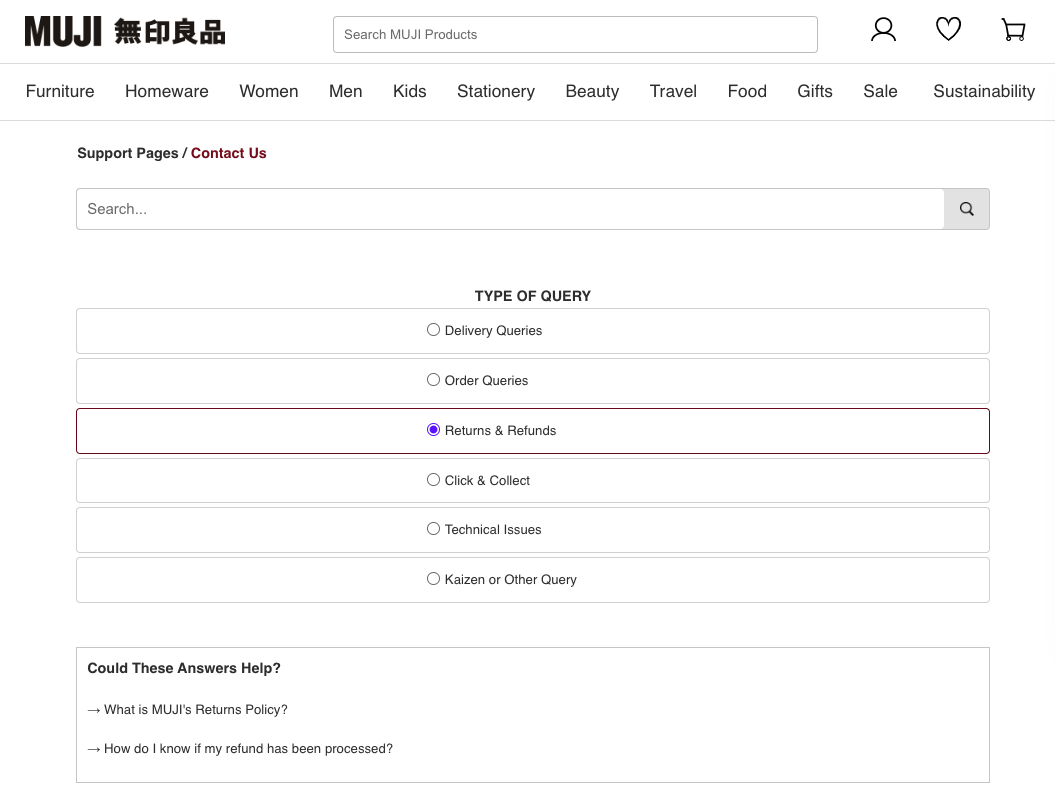The width and height of the screenshot is (1055, 789).
Task: Open the Sale menu
Action: click(880, 91)
